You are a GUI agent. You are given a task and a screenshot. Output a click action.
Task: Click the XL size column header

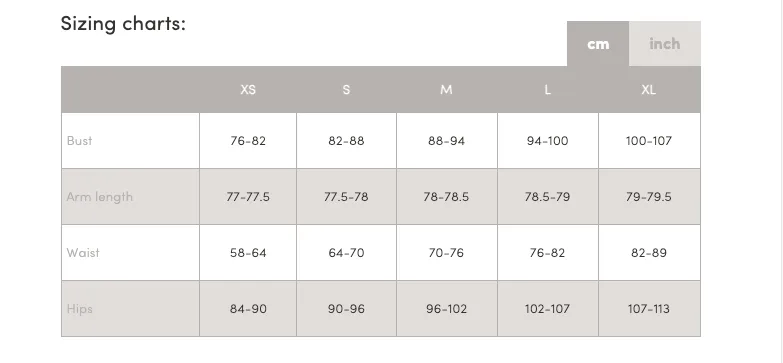coord(649,89)
